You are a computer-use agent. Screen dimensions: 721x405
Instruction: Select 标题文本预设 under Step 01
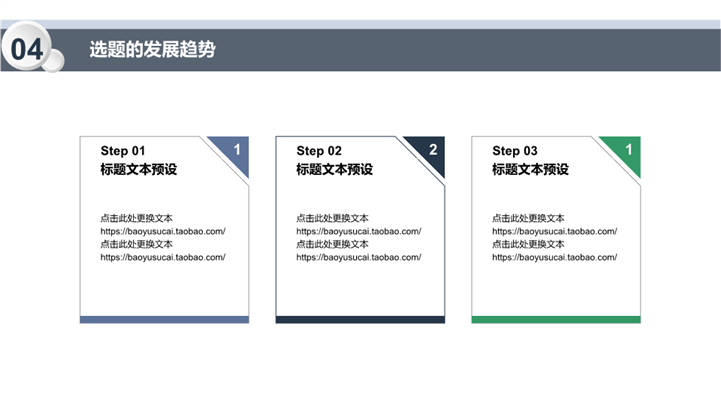[x=138, y=170]
